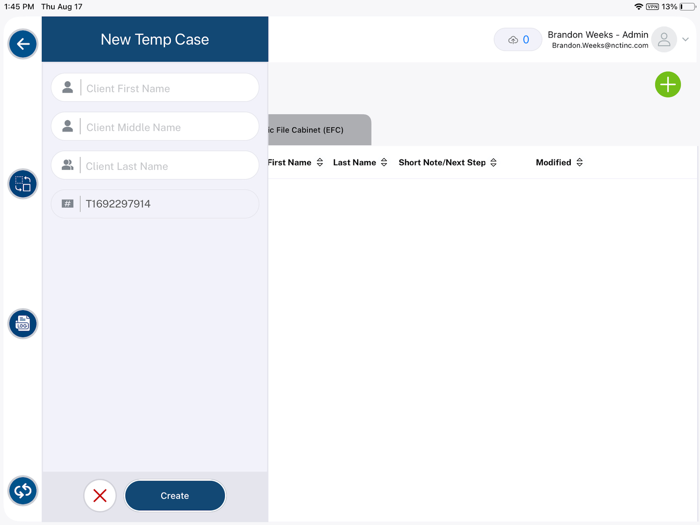This screenshot has height=525, width=700.
Task: Tap the 1:45 PM clock
Action: point(19,7)
